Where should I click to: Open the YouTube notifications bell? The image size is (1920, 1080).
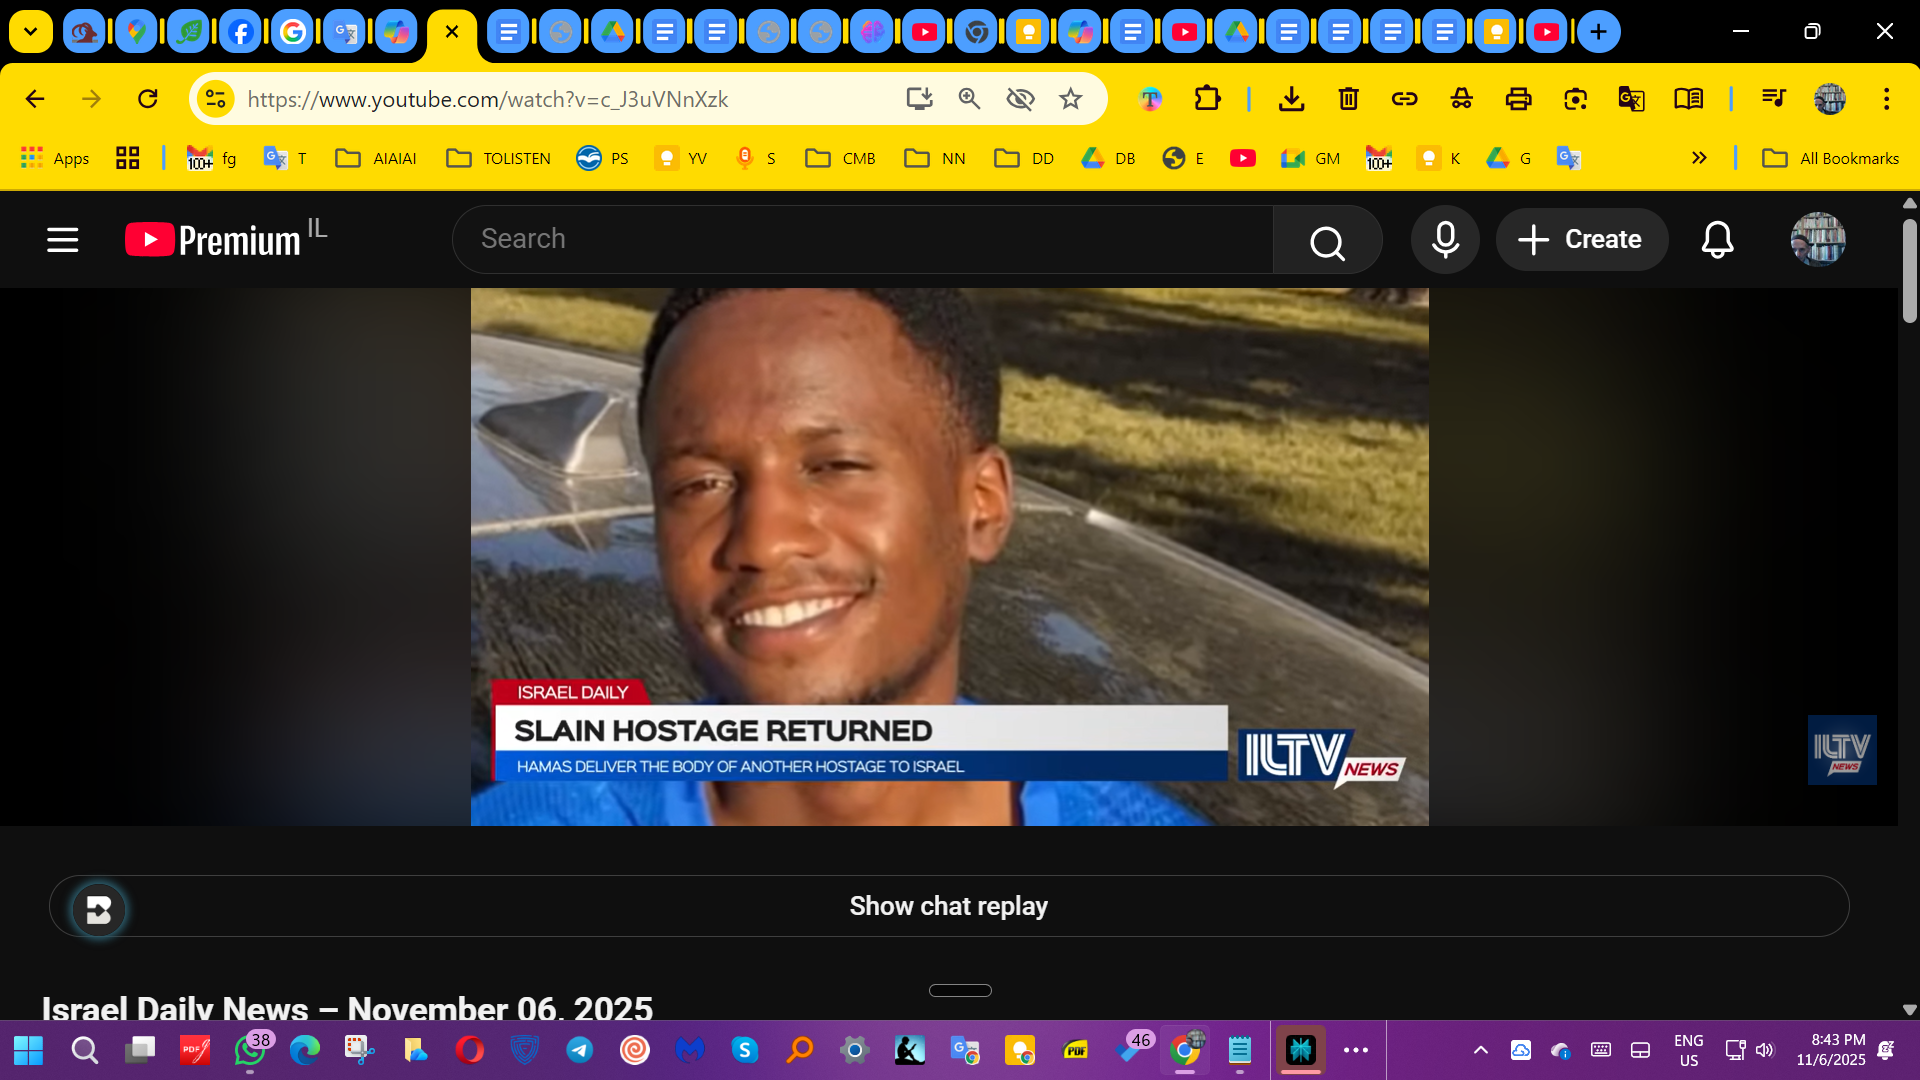1717,240
